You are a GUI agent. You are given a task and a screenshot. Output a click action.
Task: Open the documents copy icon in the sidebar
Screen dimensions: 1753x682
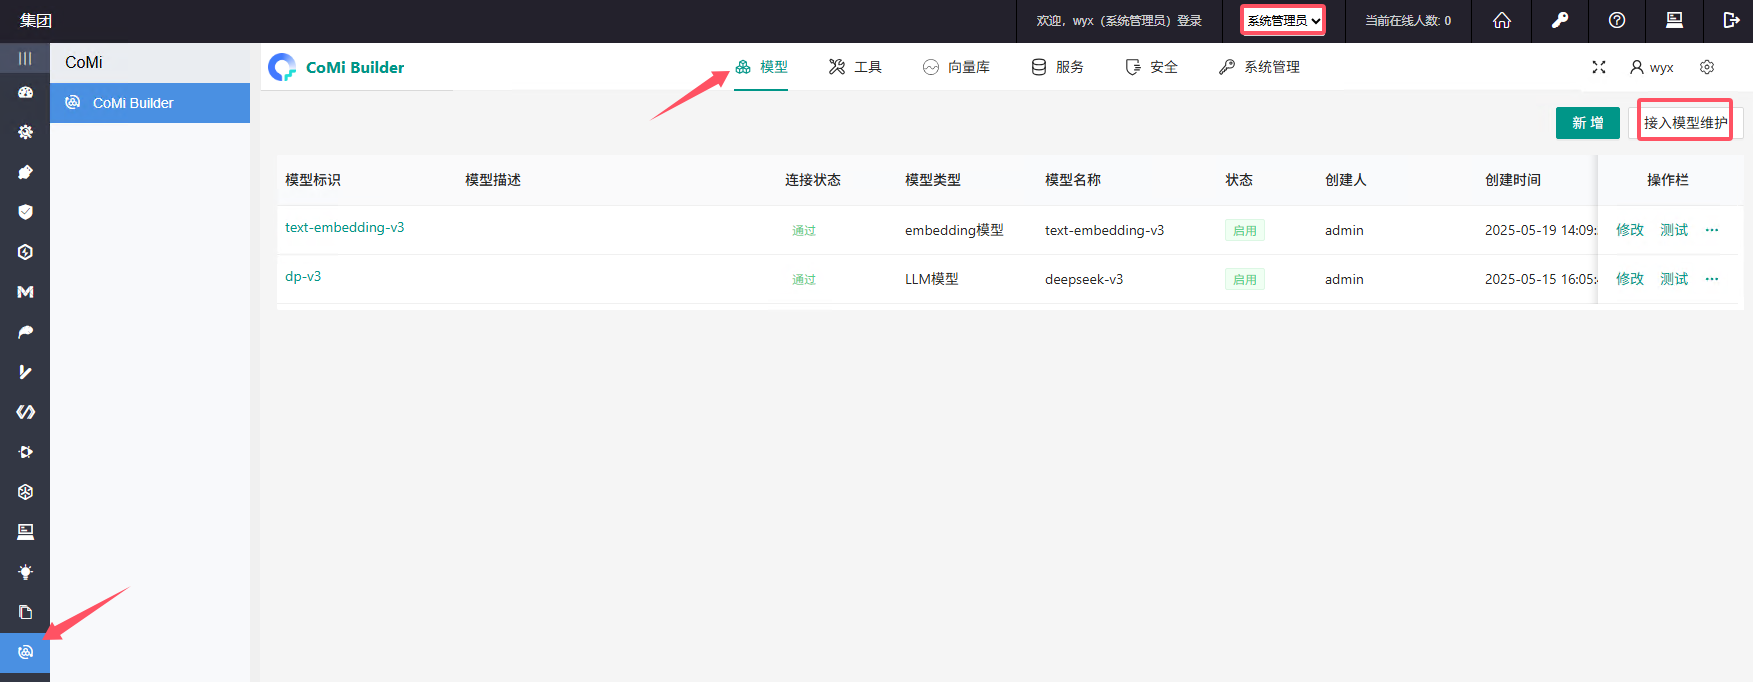coord(25,612)
